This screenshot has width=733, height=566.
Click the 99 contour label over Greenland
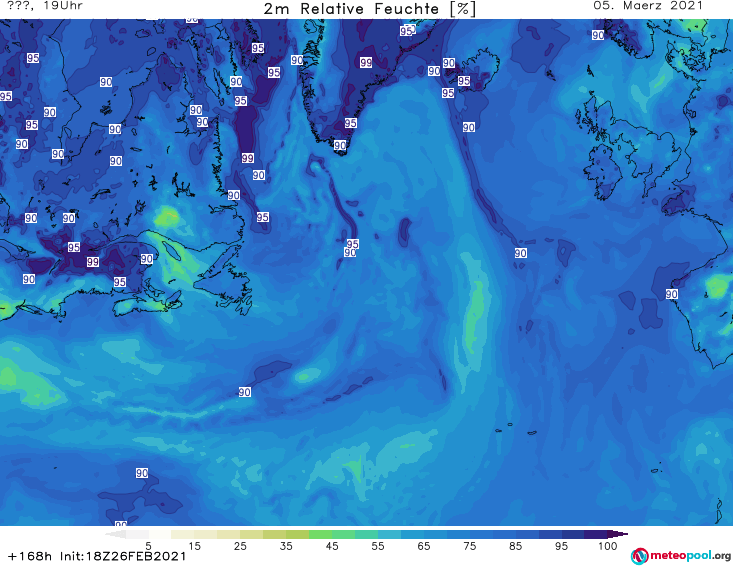click(366, 63)
